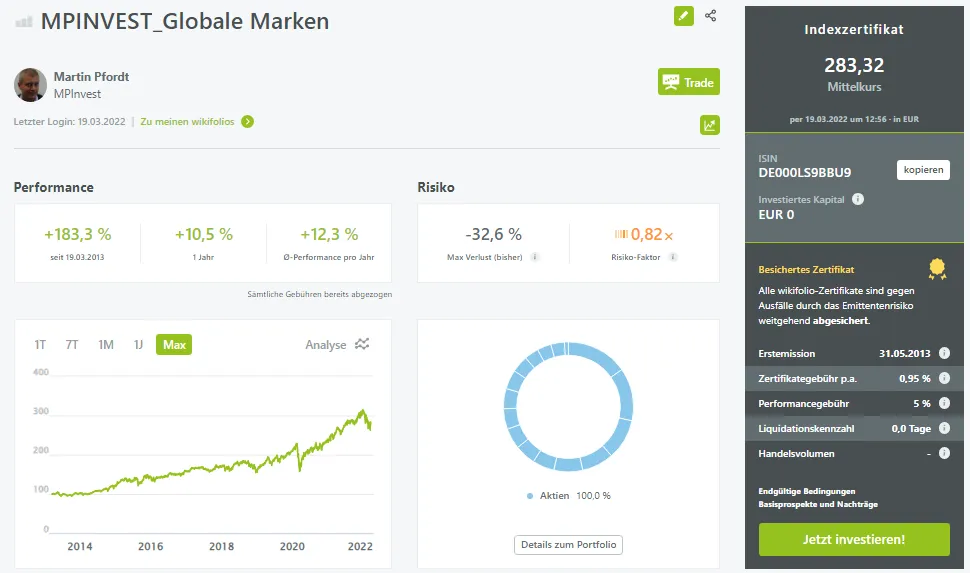
Task: Click info icon beside Investiertes Kapital
Action: 858,199
